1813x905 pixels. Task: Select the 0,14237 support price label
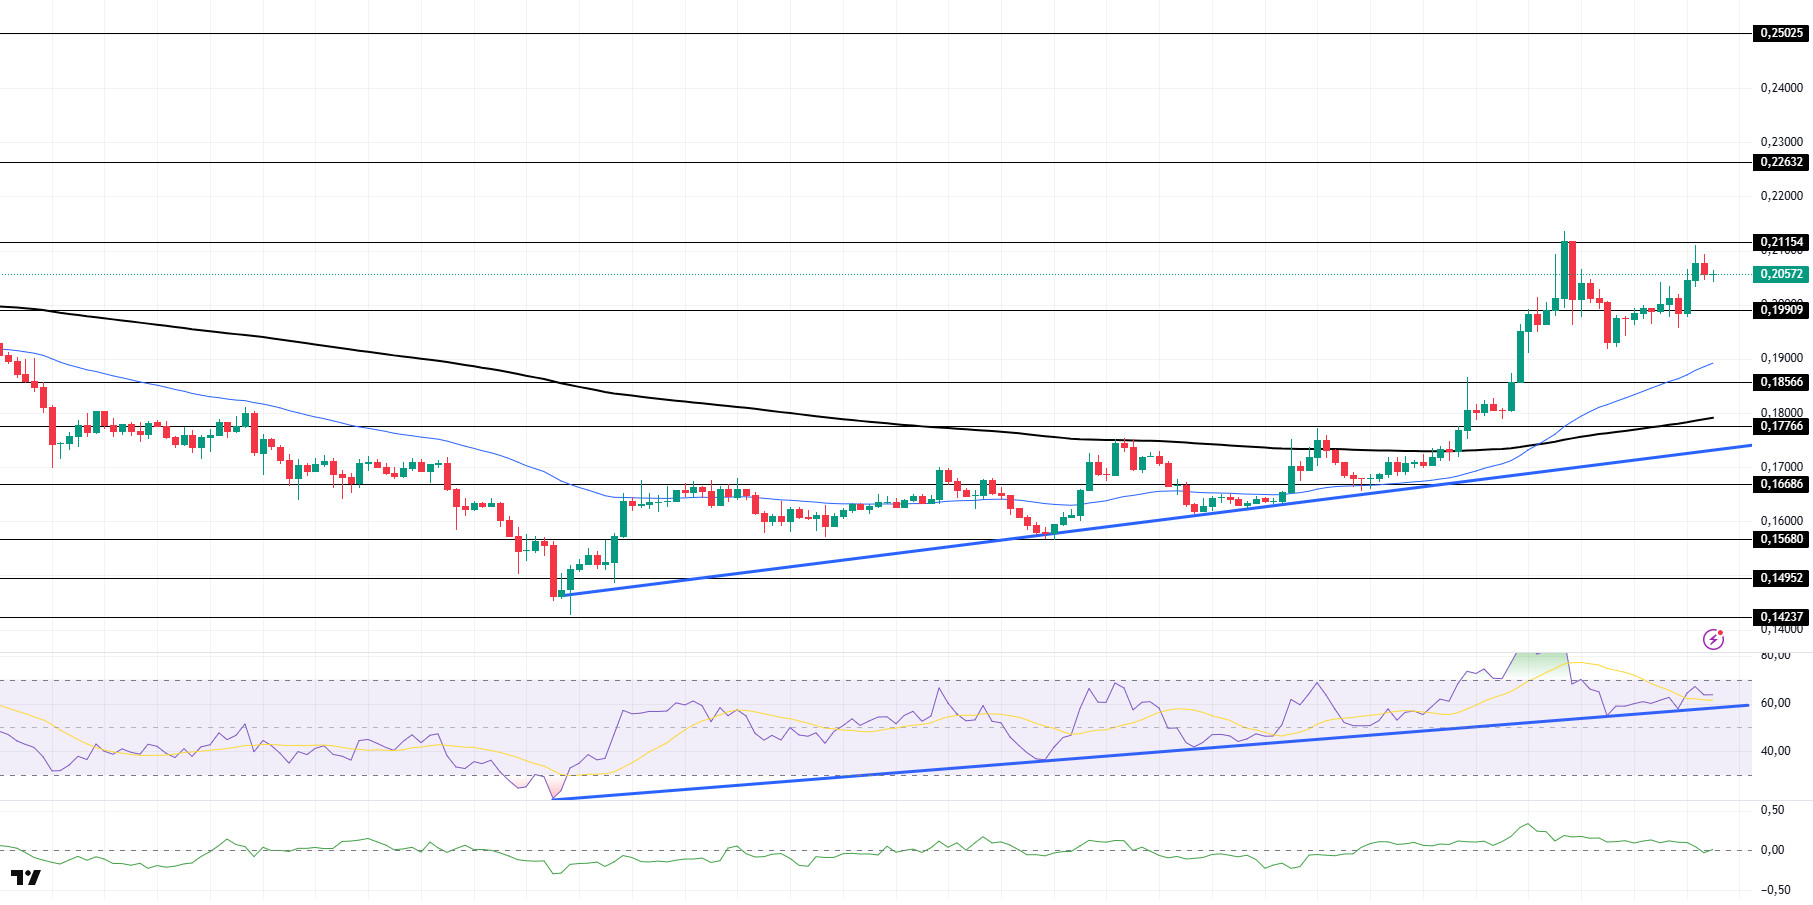pos(1781,617)
